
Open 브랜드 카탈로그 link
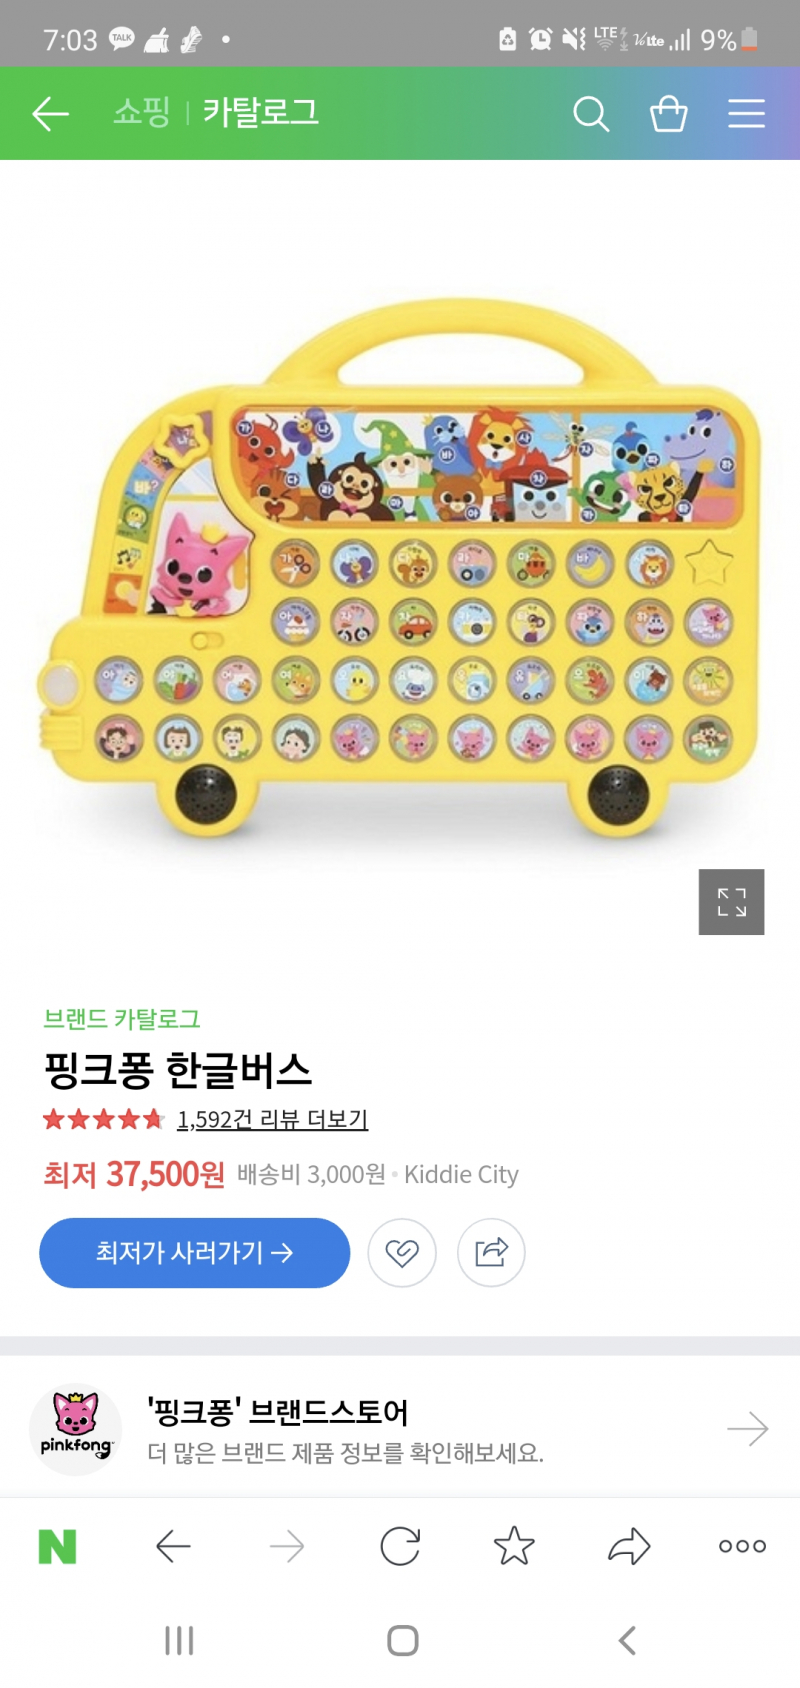(x=122, y=1019)
